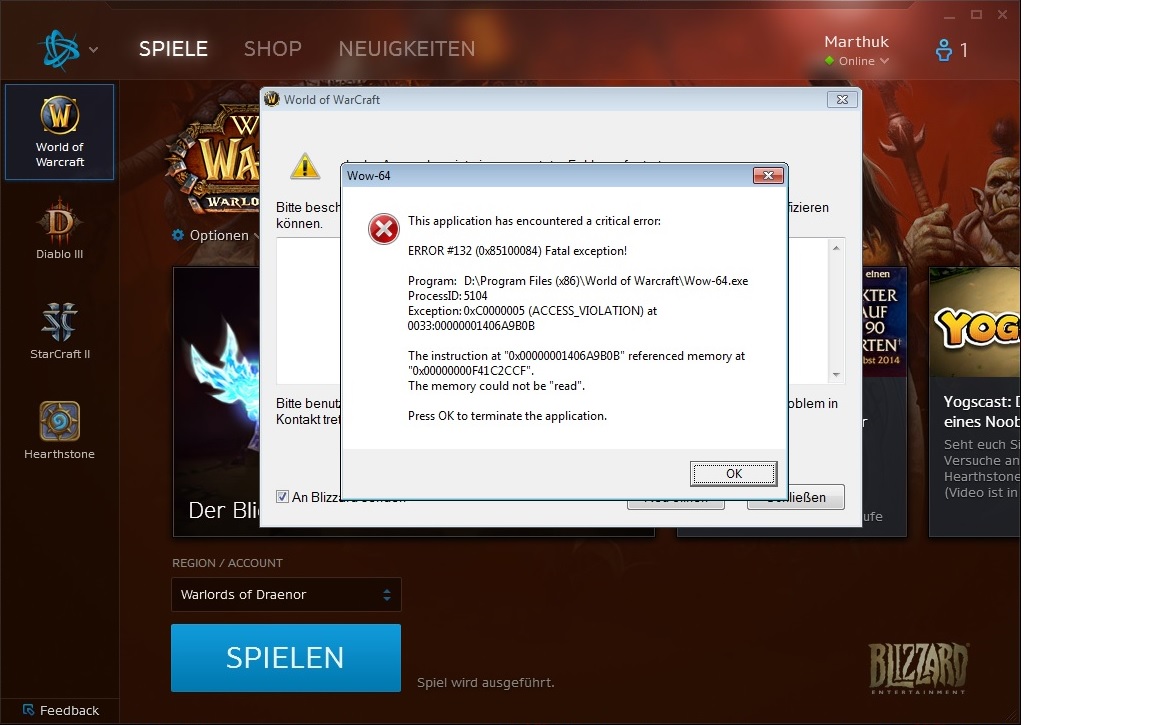The image size is (1152, 725).
Task: Click the Program path line in error dialog
Action: pyautogui.click(x=578, y=281)
